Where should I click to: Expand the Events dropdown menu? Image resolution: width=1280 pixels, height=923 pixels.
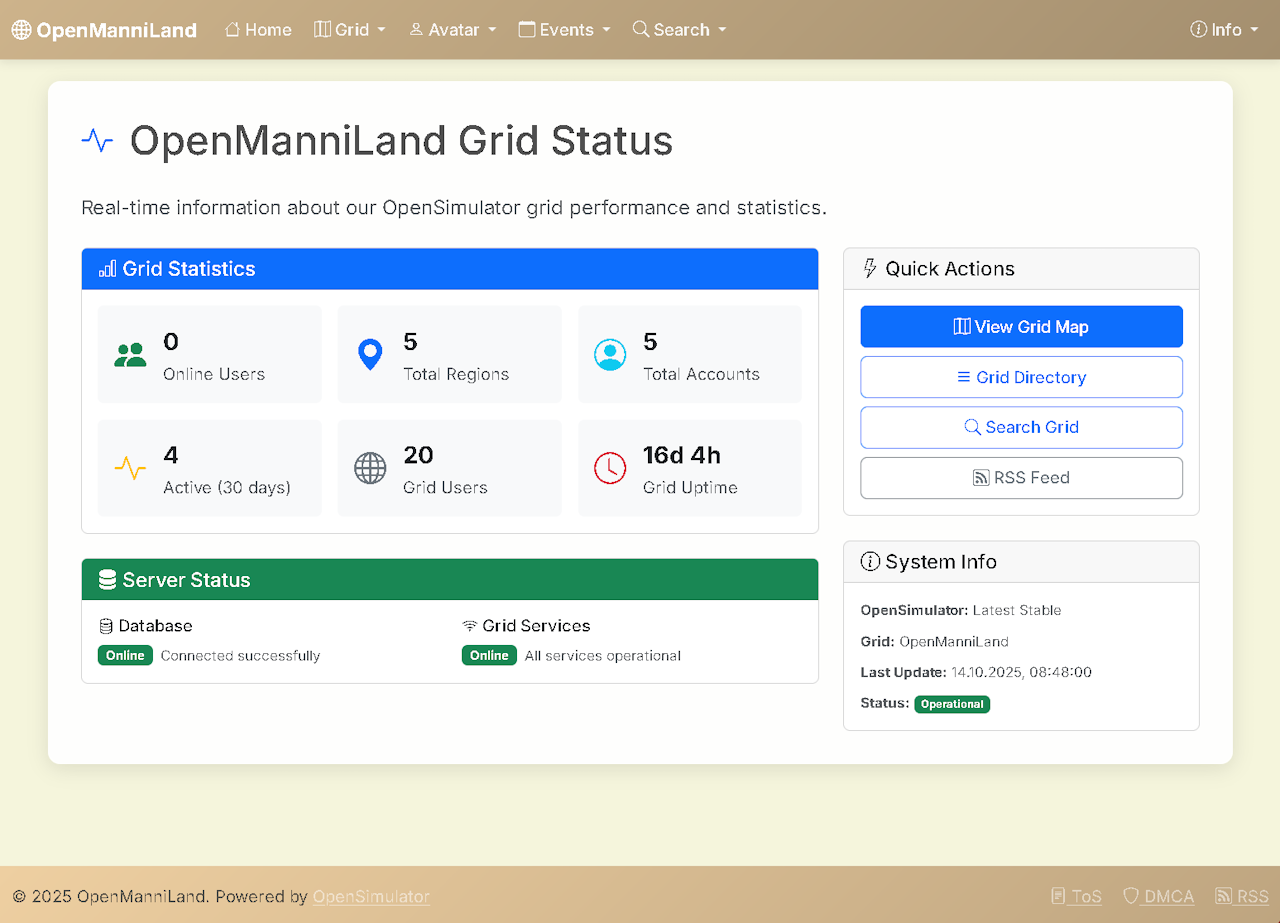coord(565,30)
